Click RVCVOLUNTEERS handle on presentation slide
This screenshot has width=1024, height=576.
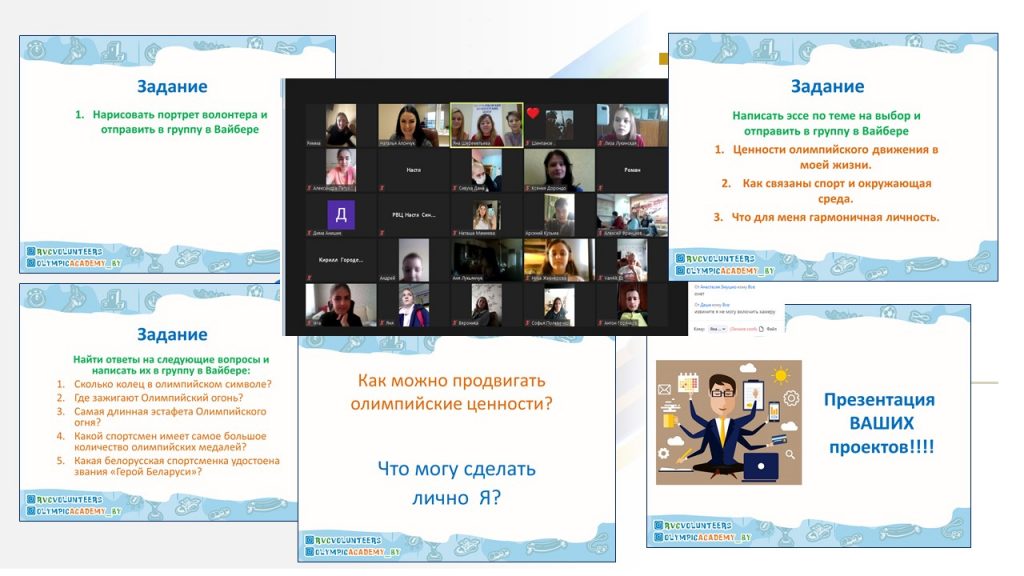pos(697,525)
